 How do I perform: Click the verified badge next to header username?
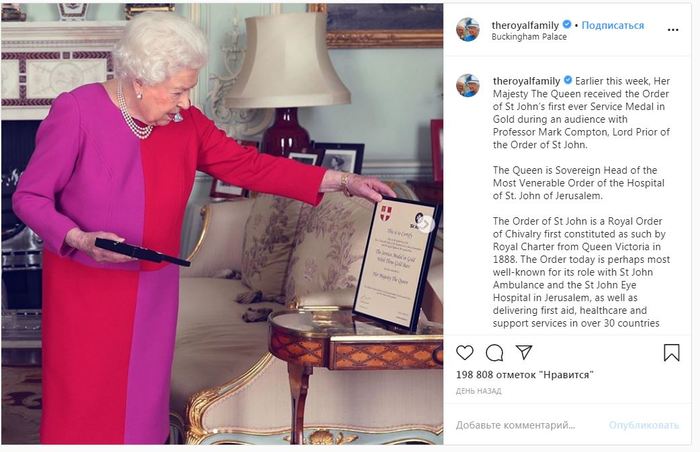(567, 25)
